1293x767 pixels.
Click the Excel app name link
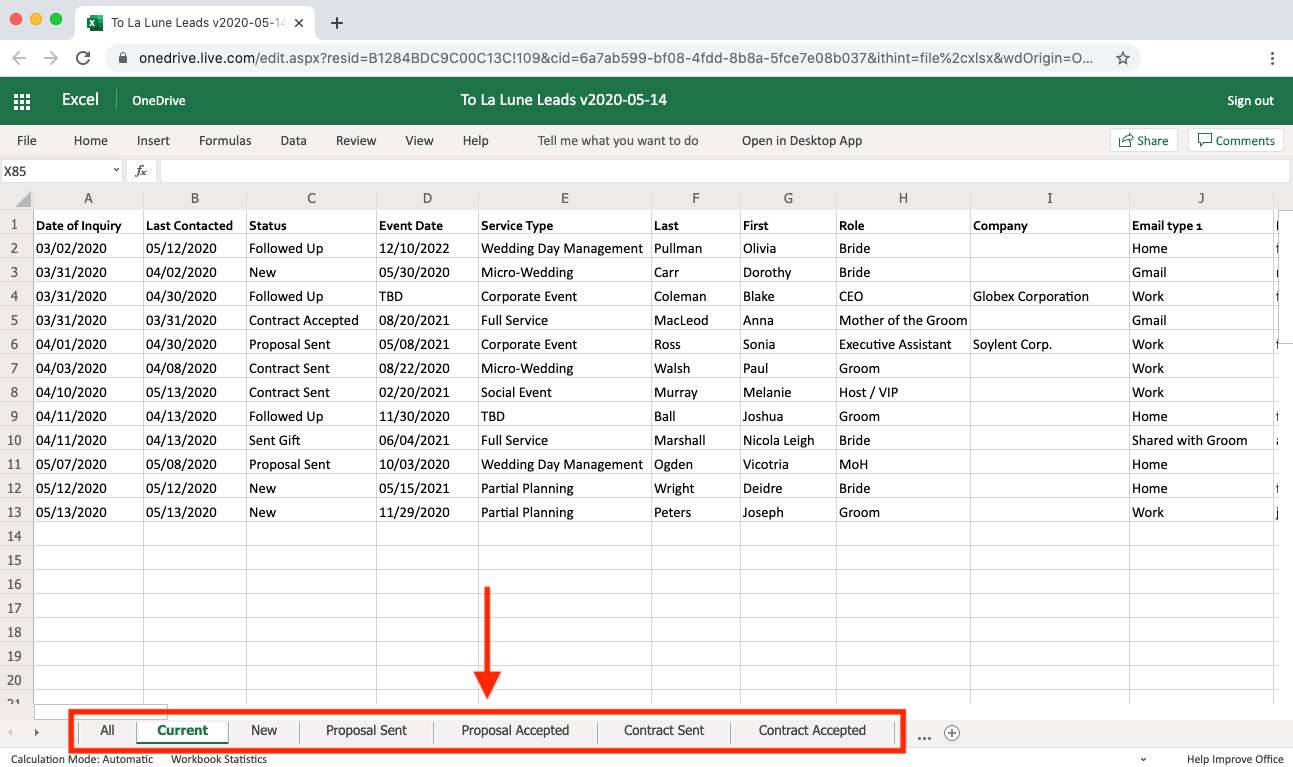(x=80, y=100)
